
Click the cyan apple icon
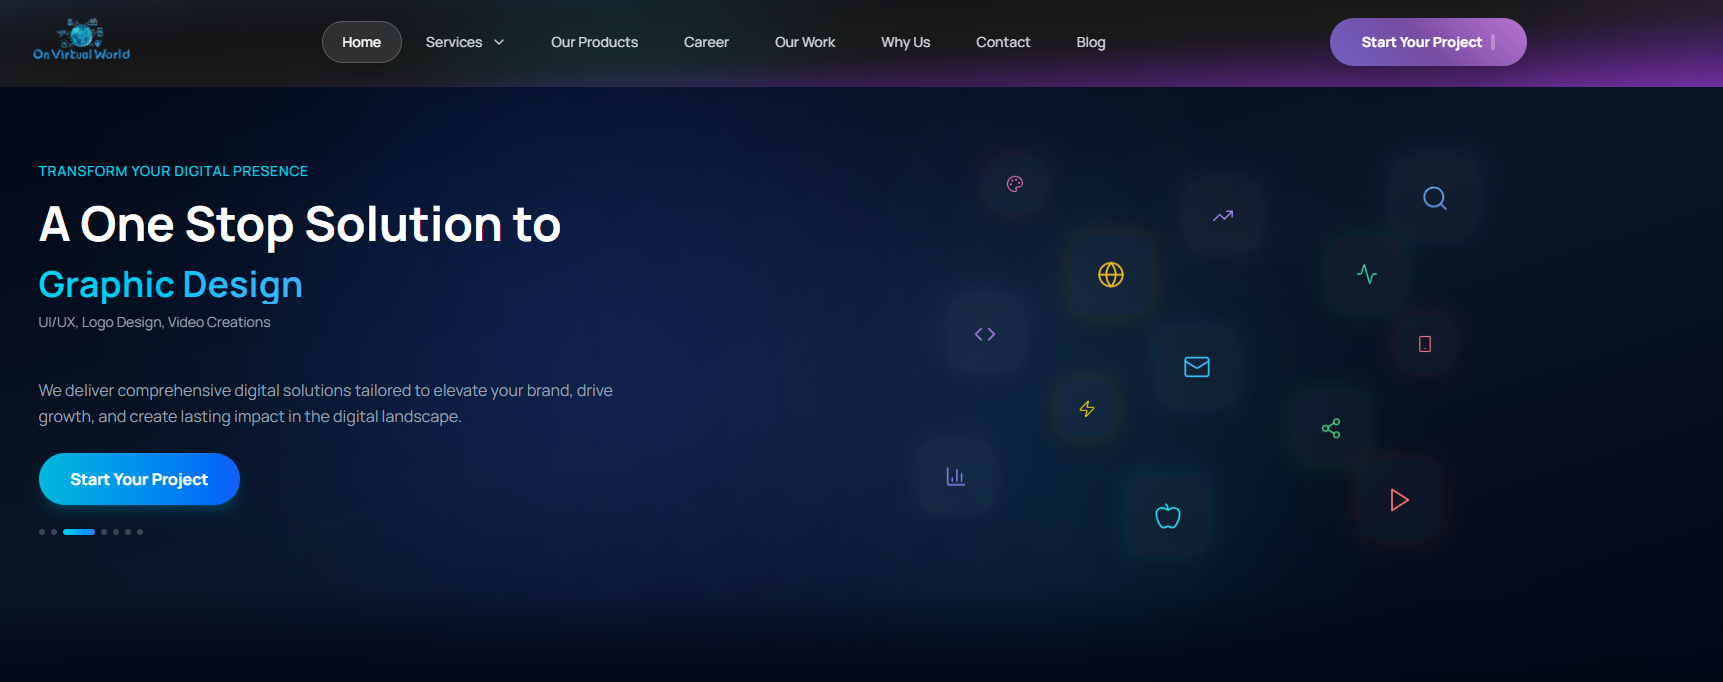[x=1168, y=516]
